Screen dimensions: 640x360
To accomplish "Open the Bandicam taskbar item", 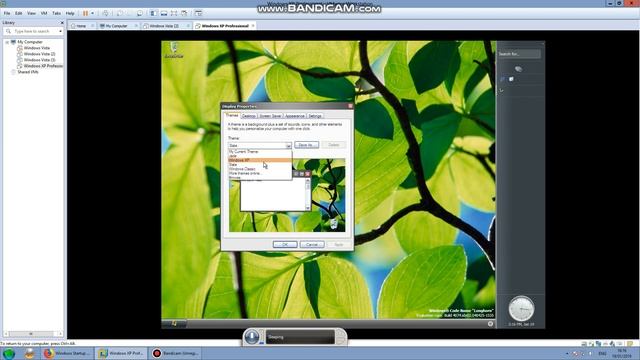I will point(176,353).
